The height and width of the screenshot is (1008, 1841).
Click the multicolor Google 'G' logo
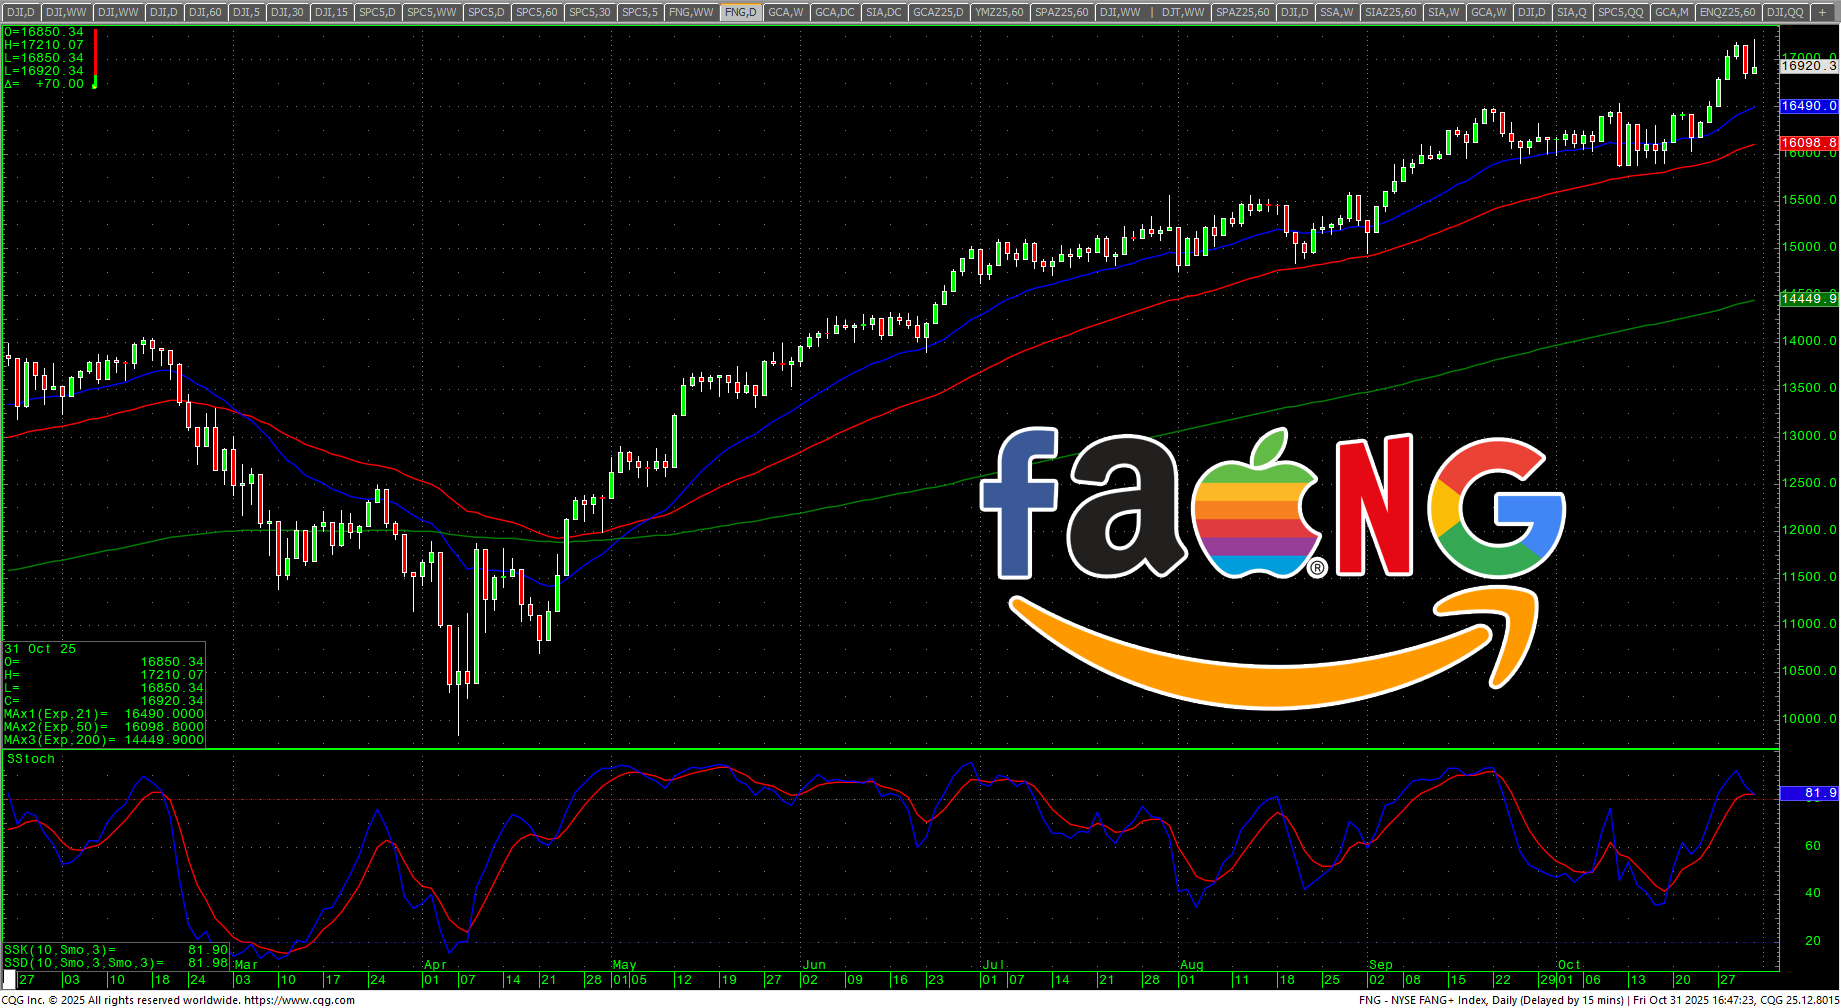[1496, 509]
